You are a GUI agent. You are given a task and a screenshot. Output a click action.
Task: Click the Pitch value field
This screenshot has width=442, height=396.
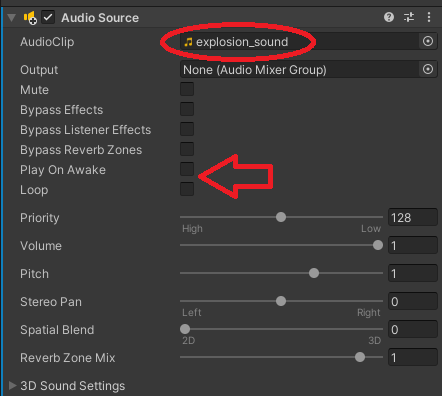(x=413, y=273)
